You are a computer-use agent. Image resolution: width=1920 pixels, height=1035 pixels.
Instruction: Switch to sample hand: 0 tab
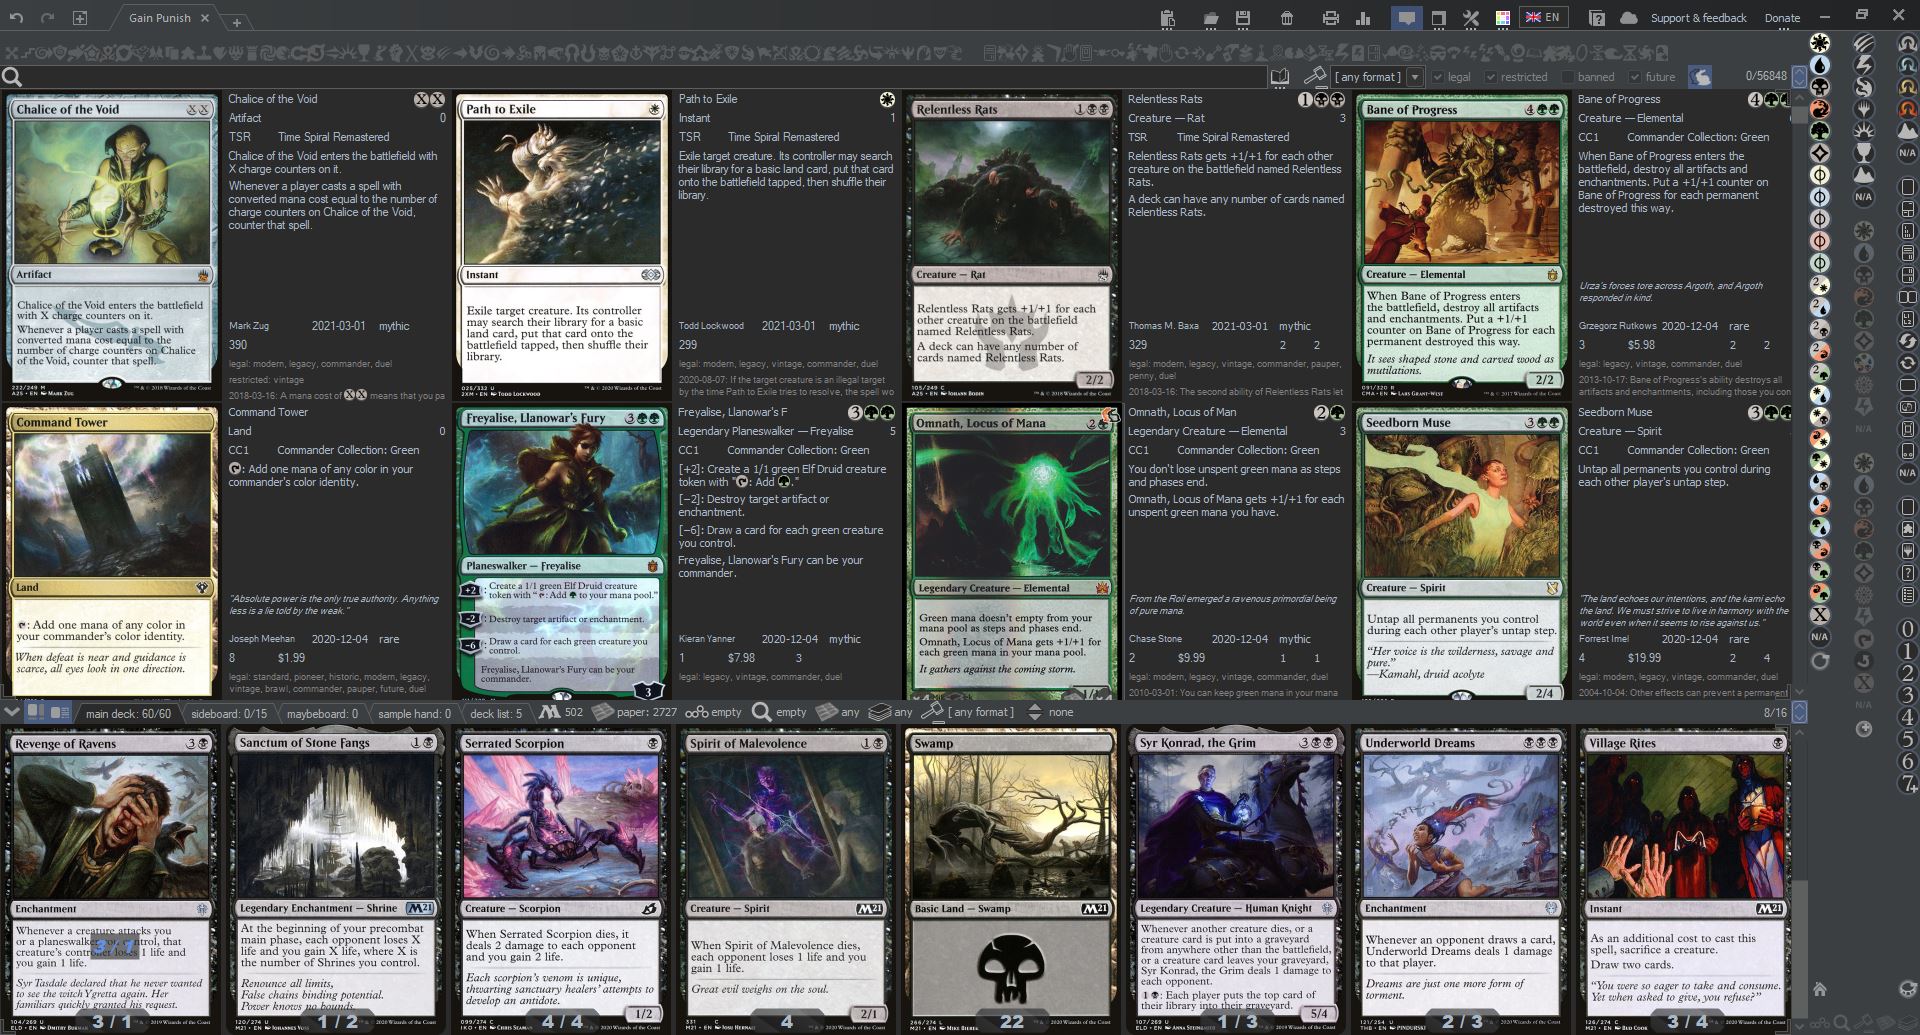click(414, 713)
